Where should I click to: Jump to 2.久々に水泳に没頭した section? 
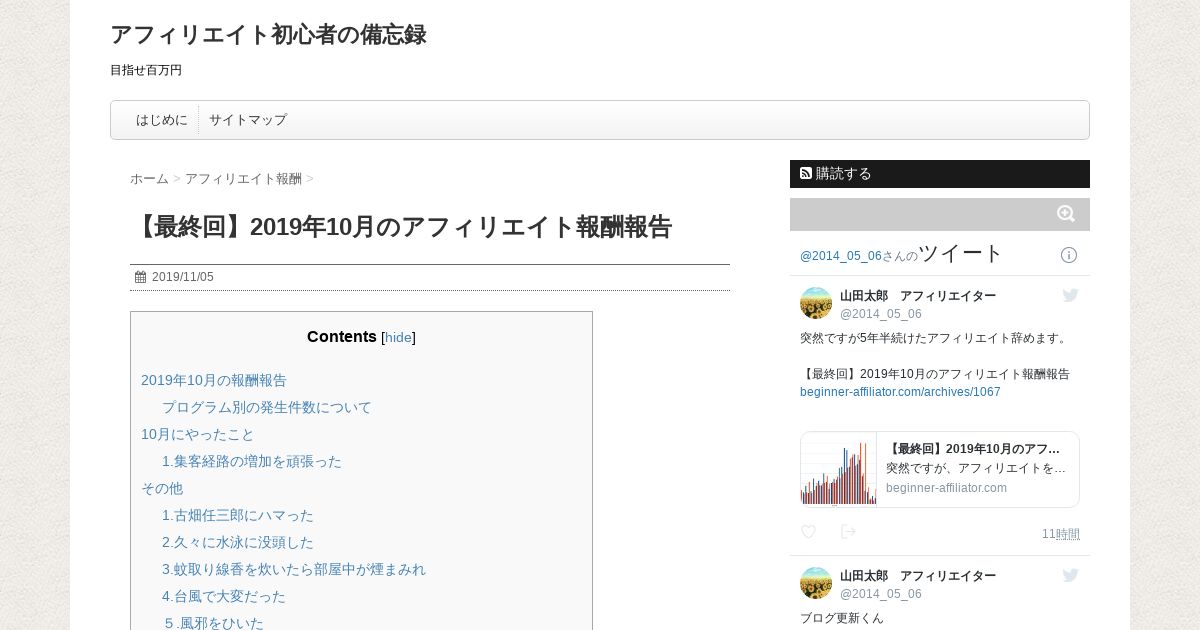point(238,543)
